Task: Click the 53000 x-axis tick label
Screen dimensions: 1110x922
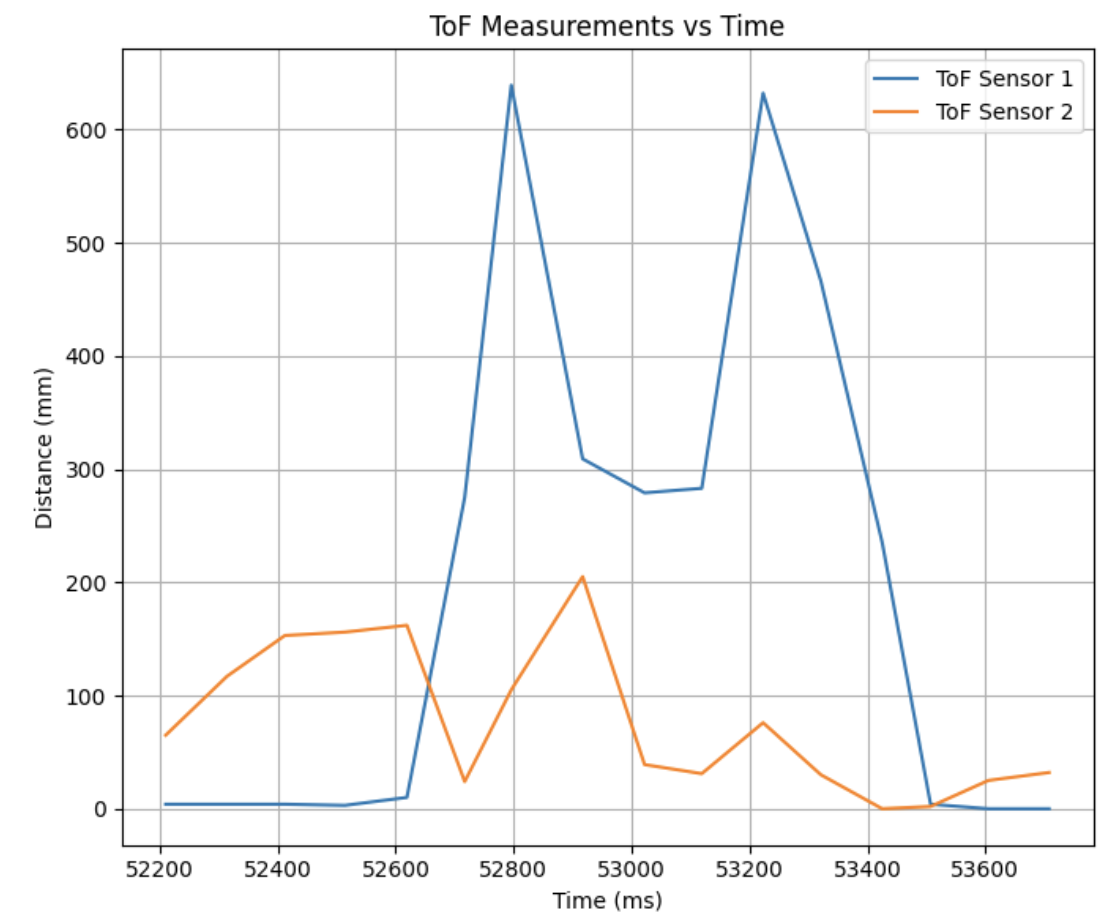Action: (632, 871)
